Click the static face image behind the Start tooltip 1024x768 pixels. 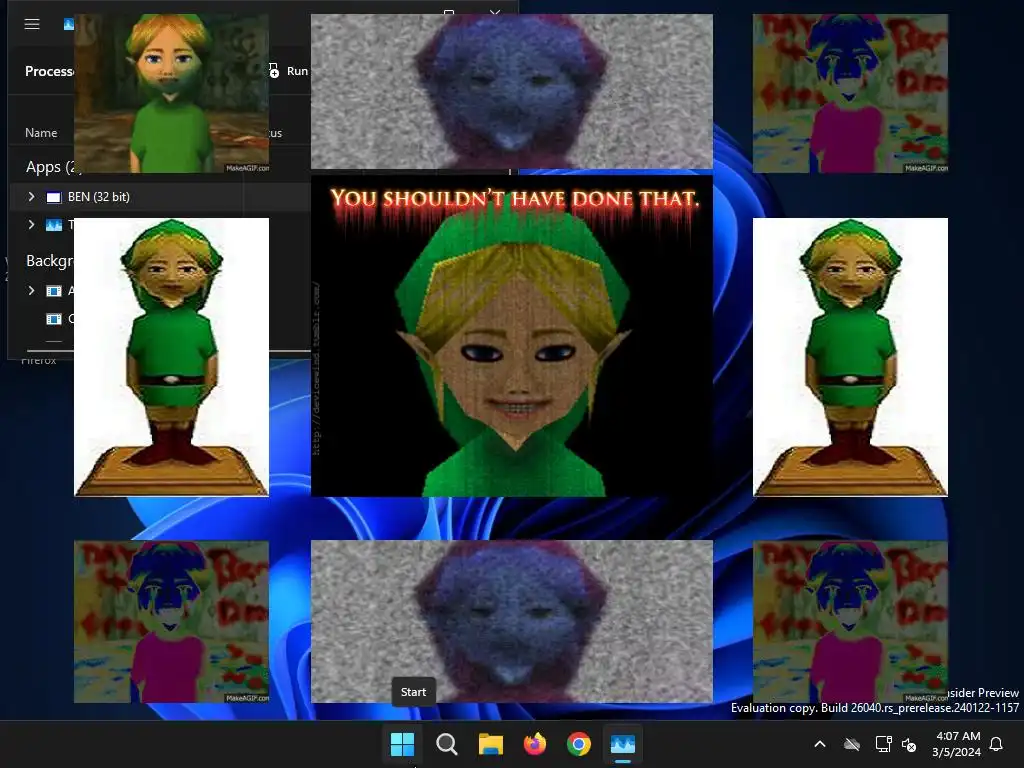(x=512, y=621)
